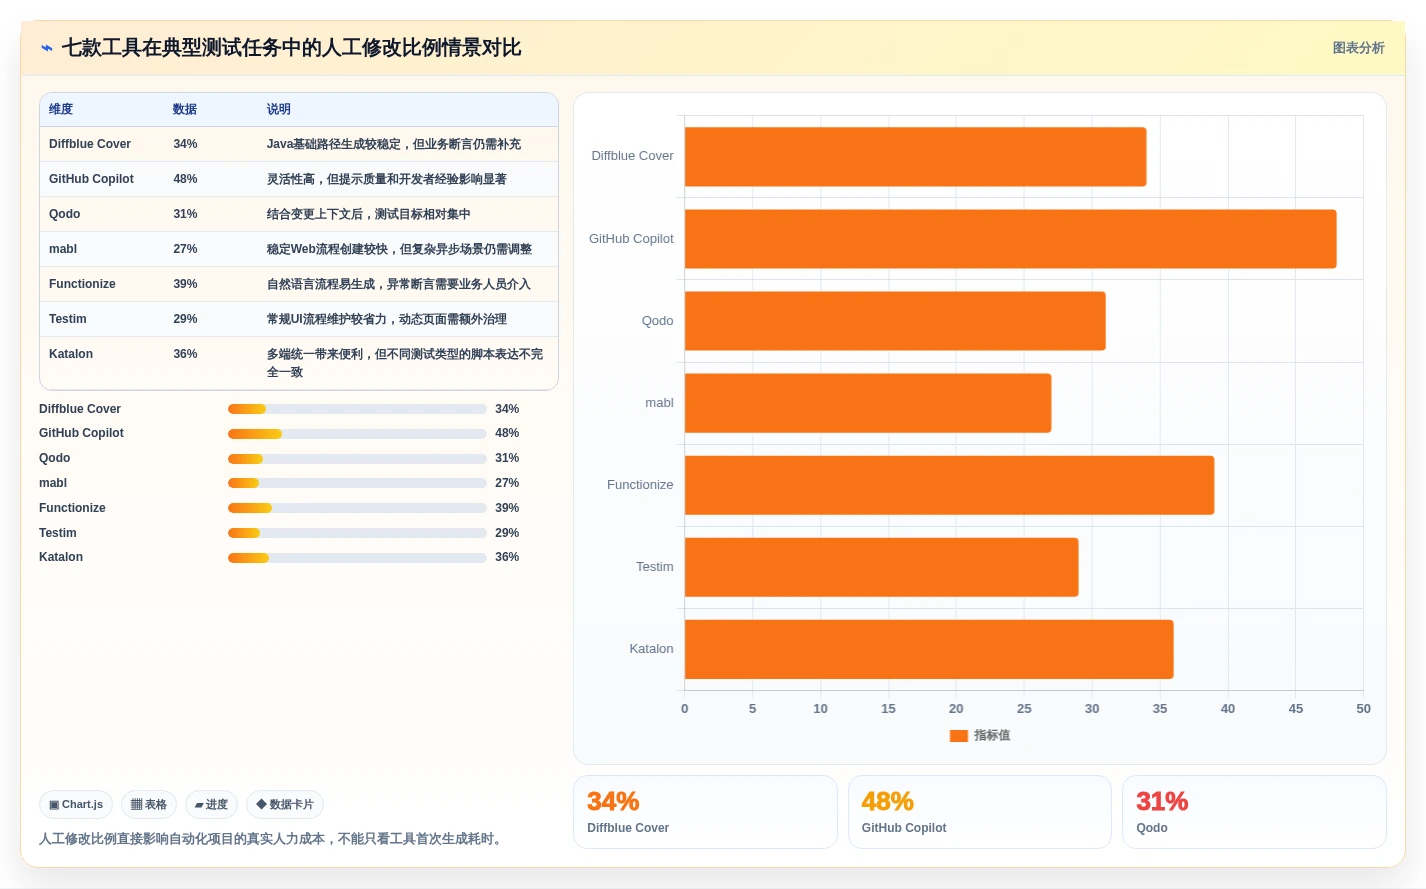Click the Qodo bar in chart
Image resolution: width=1426 pixels, height=889 pixels.
(x=895, y=321)
